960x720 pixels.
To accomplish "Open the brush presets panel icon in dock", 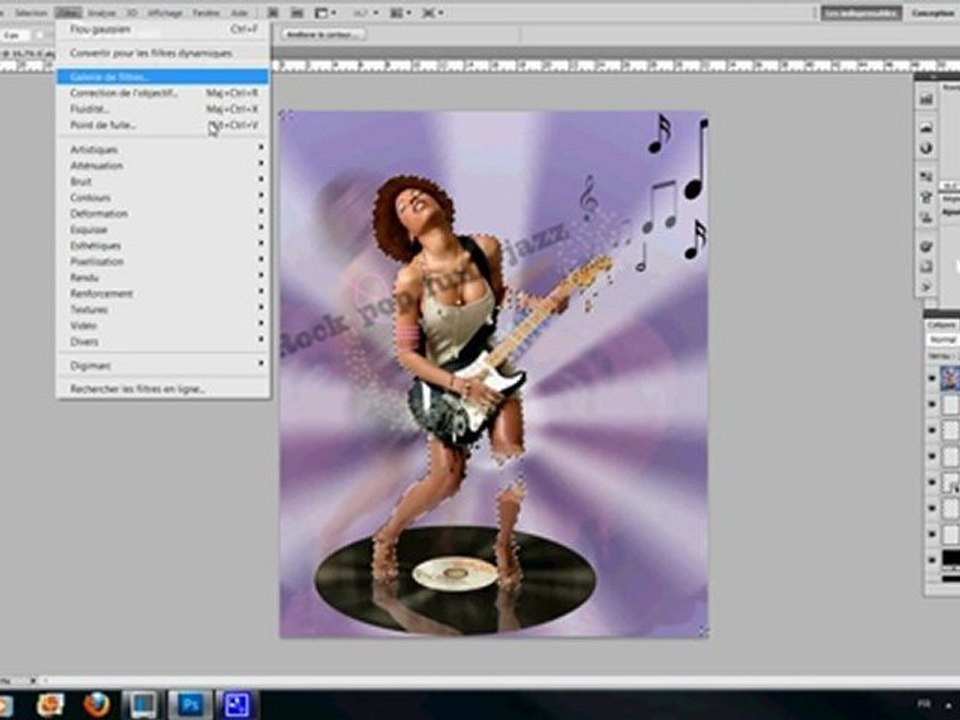I will pyautogui.click(x=926, y=176).
